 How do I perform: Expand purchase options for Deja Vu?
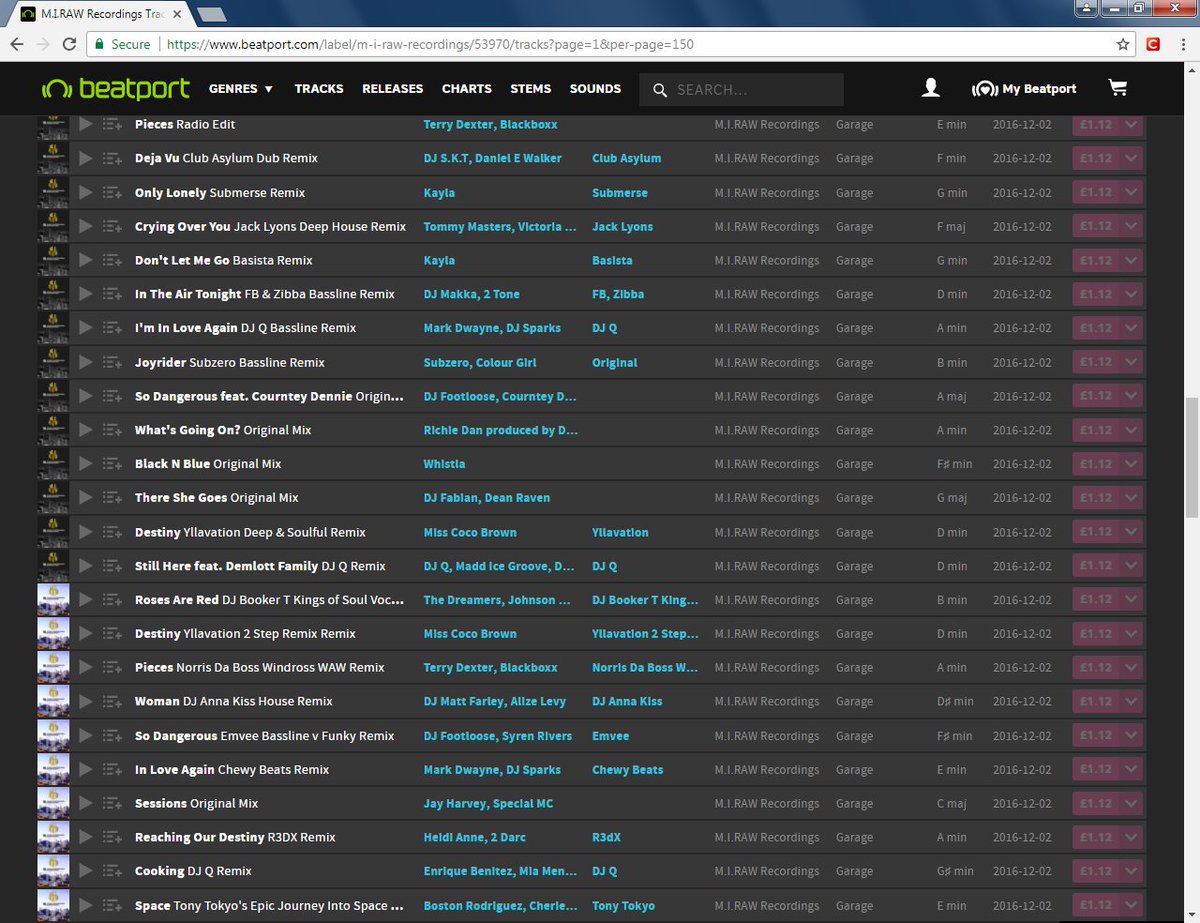tap(1131, 158)
